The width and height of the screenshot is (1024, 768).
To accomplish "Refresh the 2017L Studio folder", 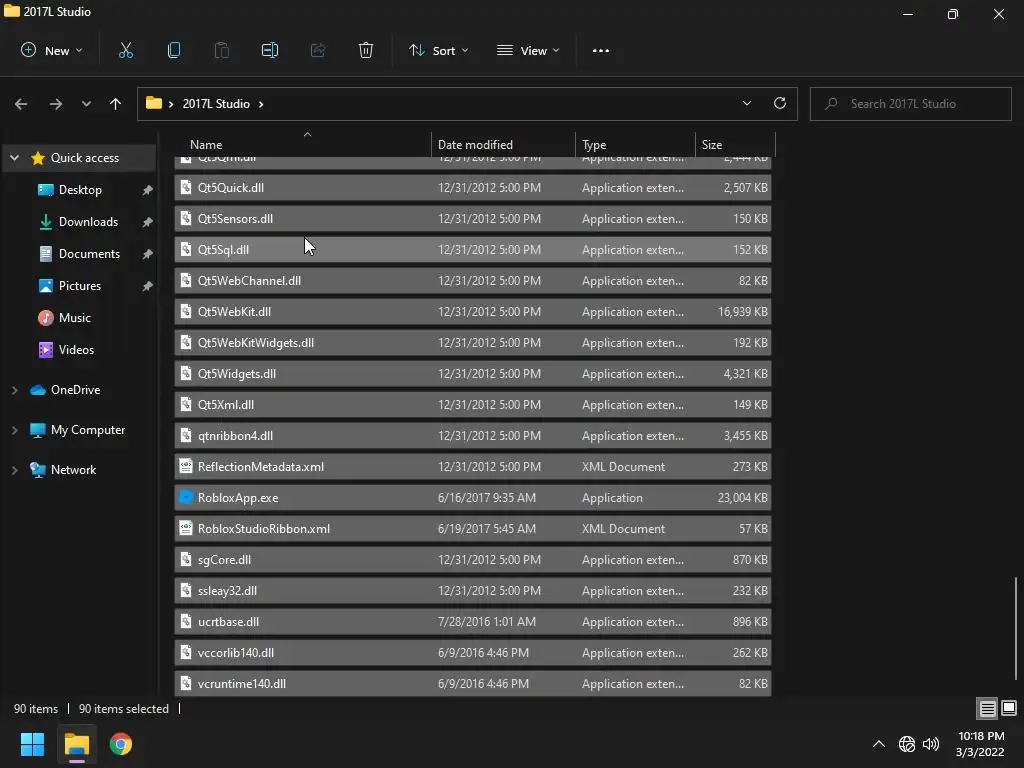I will coord(780,103).
